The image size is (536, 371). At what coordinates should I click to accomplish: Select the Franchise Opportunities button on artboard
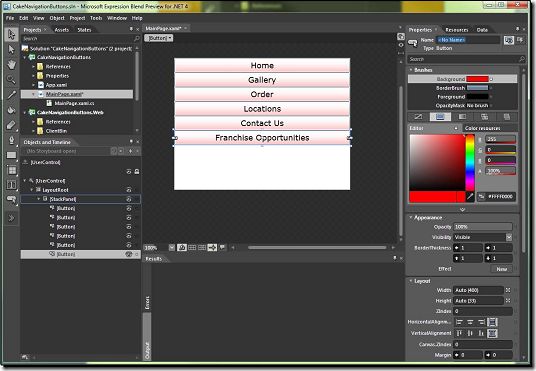pos(262,138)
